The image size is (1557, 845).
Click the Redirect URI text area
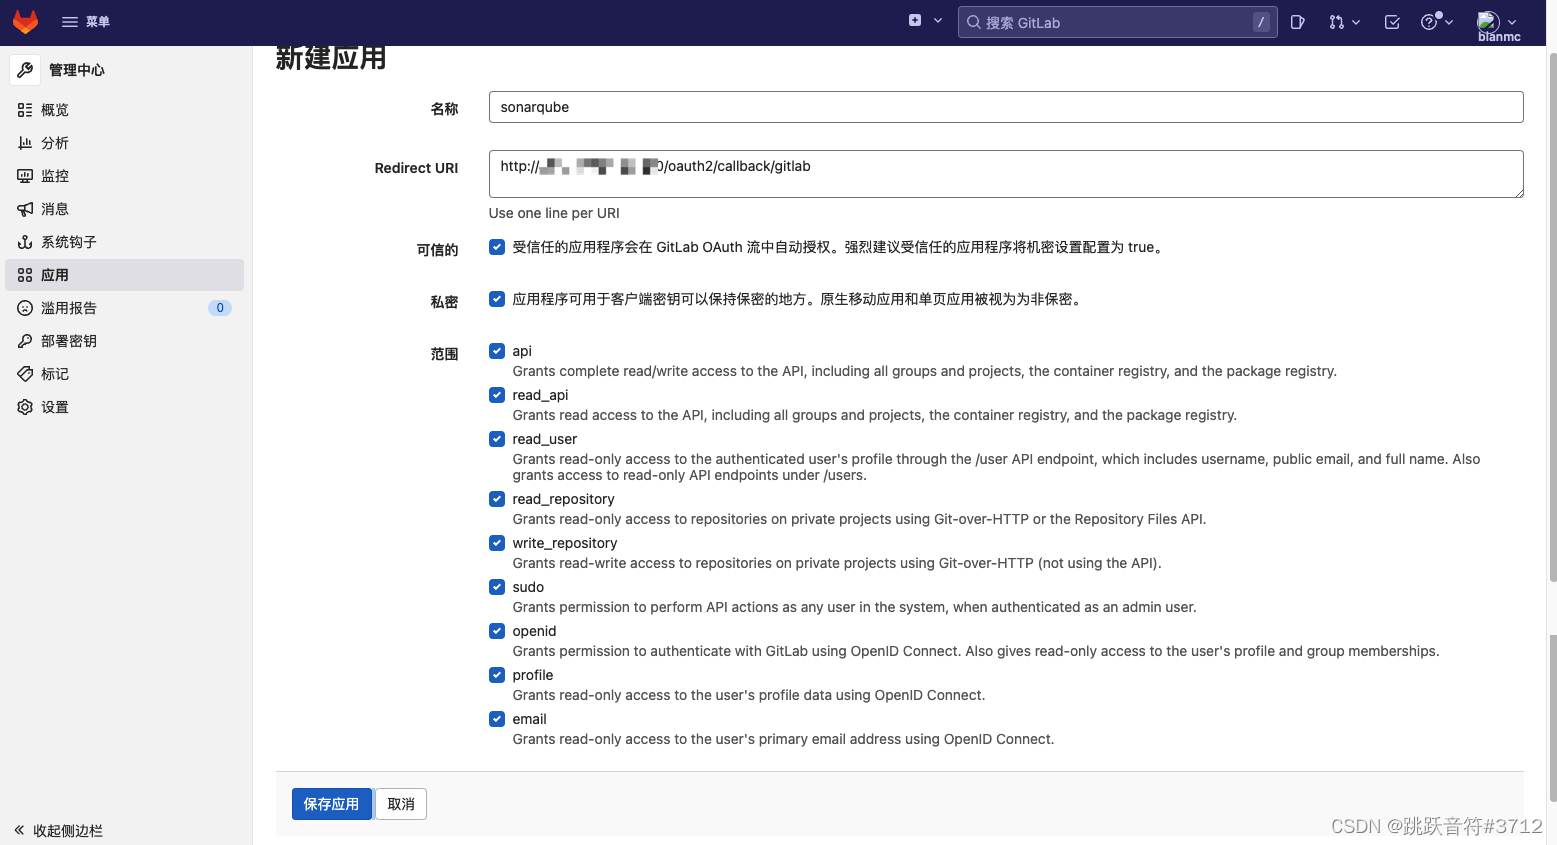tap(1006, 174)
